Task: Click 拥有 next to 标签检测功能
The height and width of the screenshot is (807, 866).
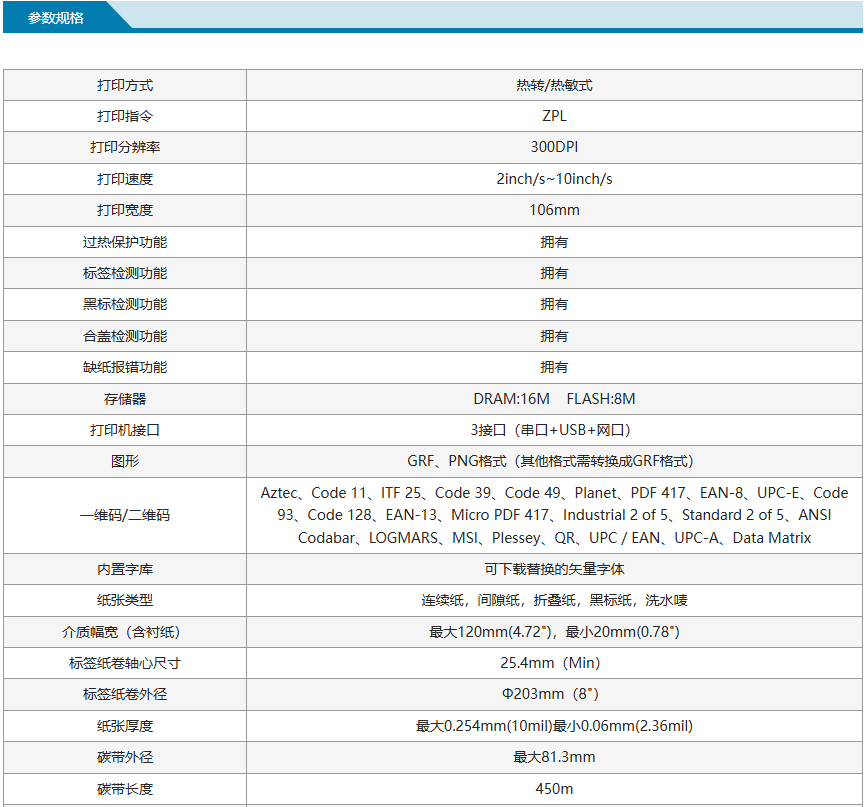Action: click(x=554, y=273)
